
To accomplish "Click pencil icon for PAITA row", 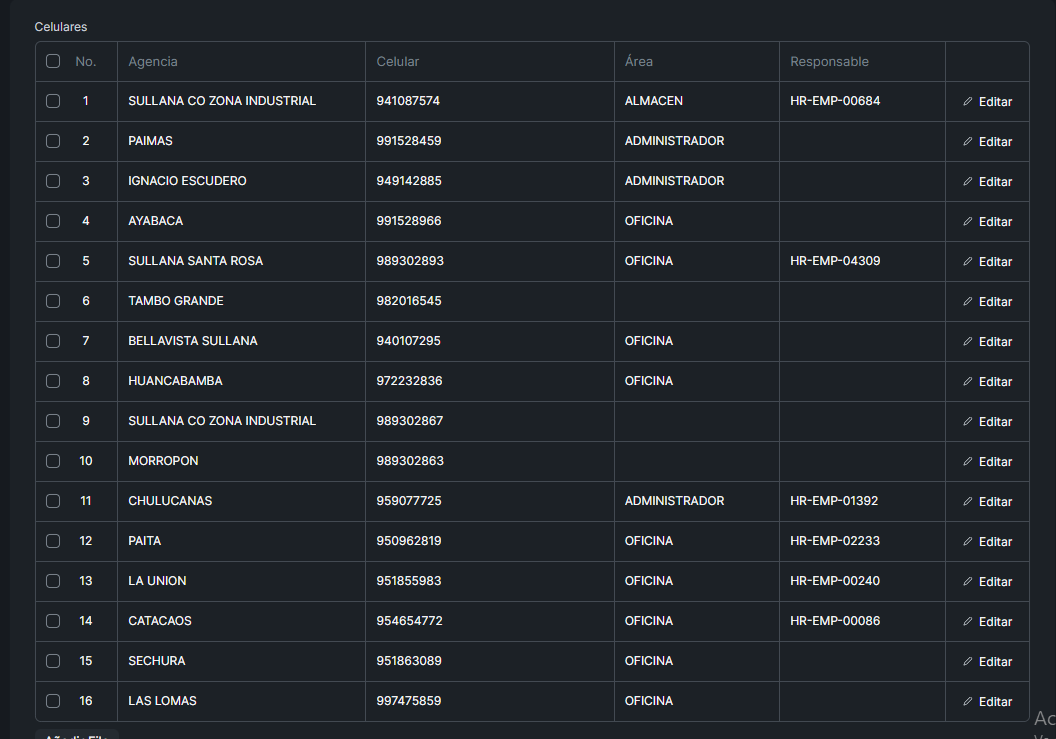I will tap(967, 542).
